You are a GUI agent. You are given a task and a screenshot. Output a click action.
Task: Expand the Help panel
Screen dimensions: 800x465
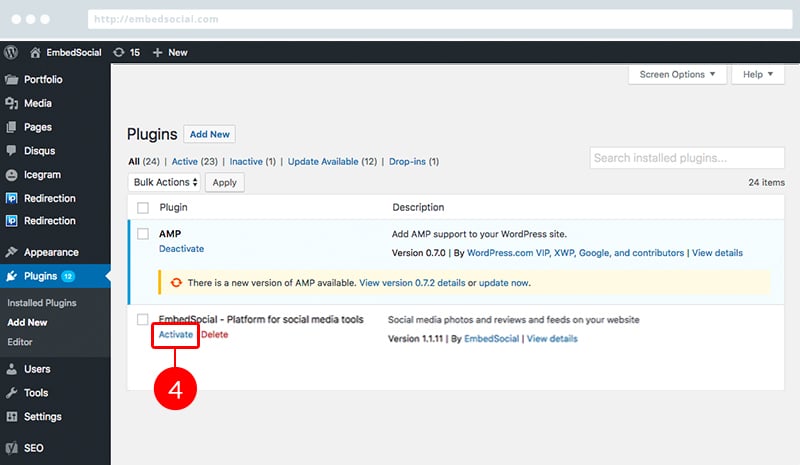point(758,75)
